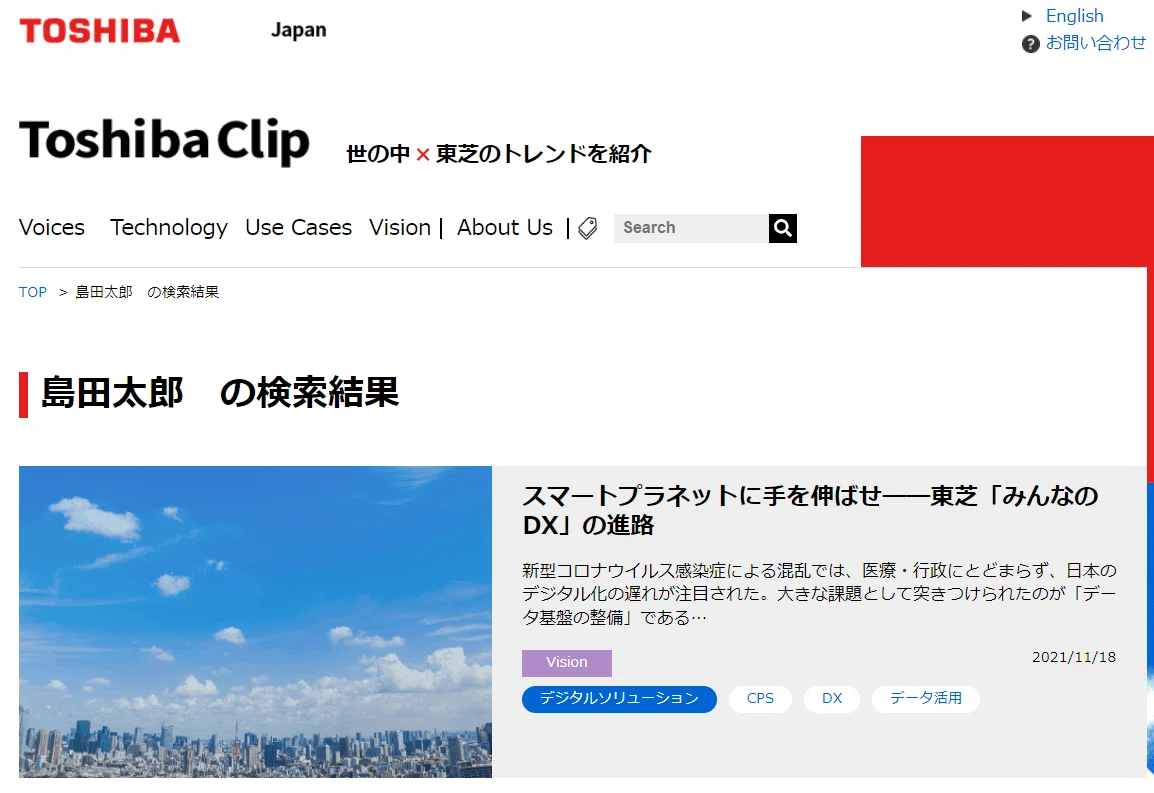Click the article date 2021/11/18

coord(1074,658)
